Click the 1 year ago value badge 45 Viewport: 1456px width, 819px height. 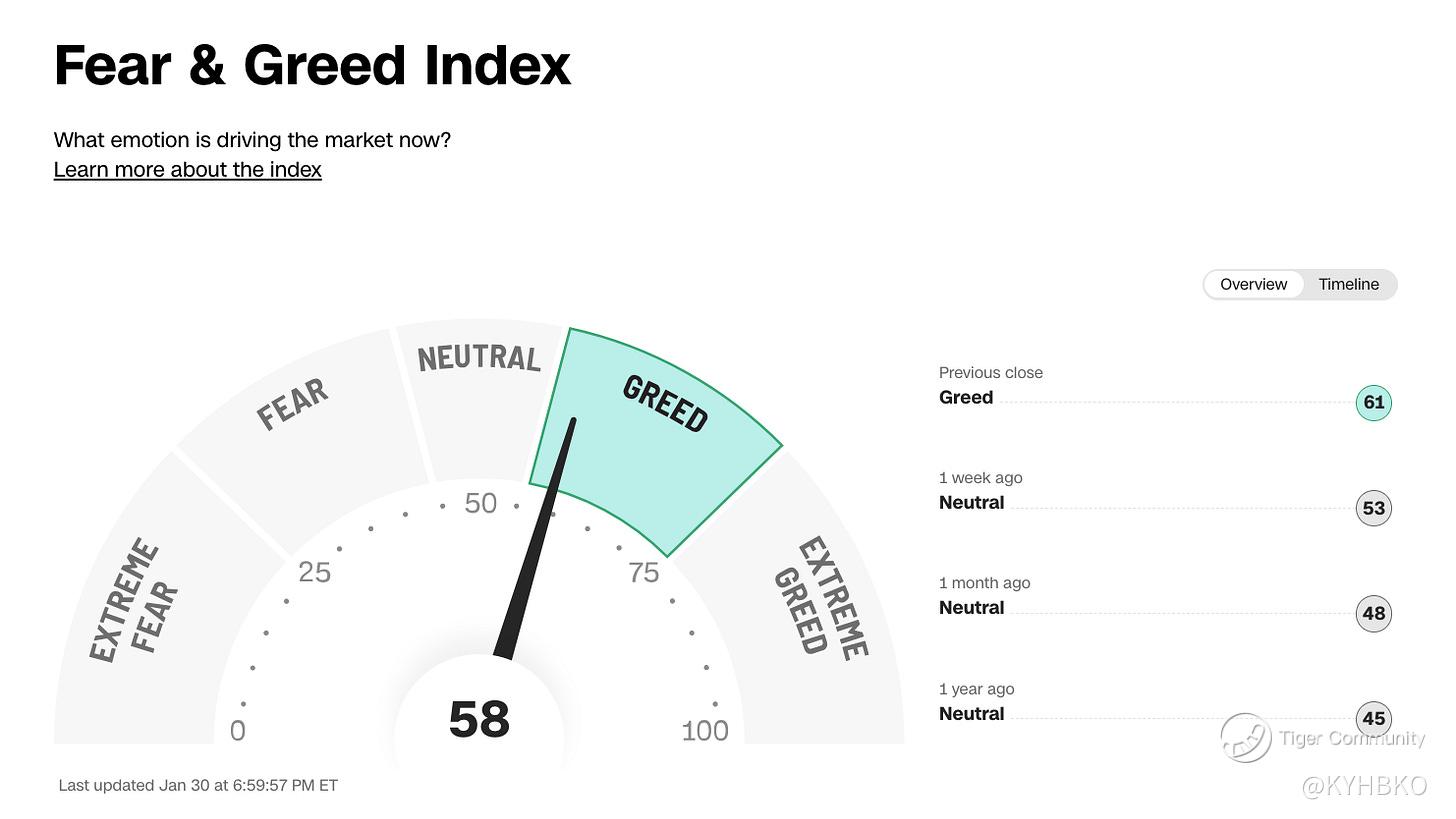(x=1374, y=718)
